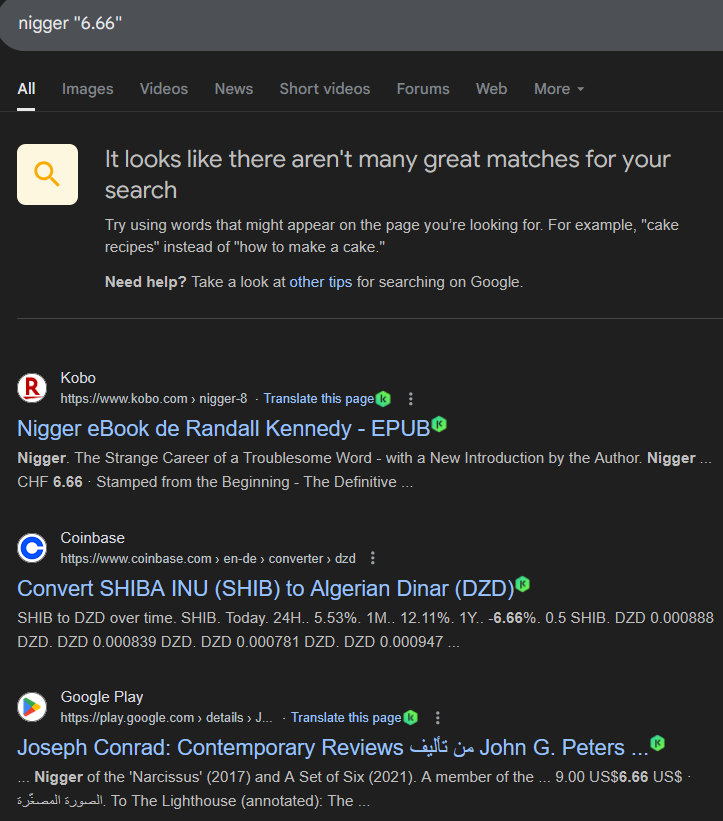
Task: Open the Short videos tab
Action: coord(325,89)
